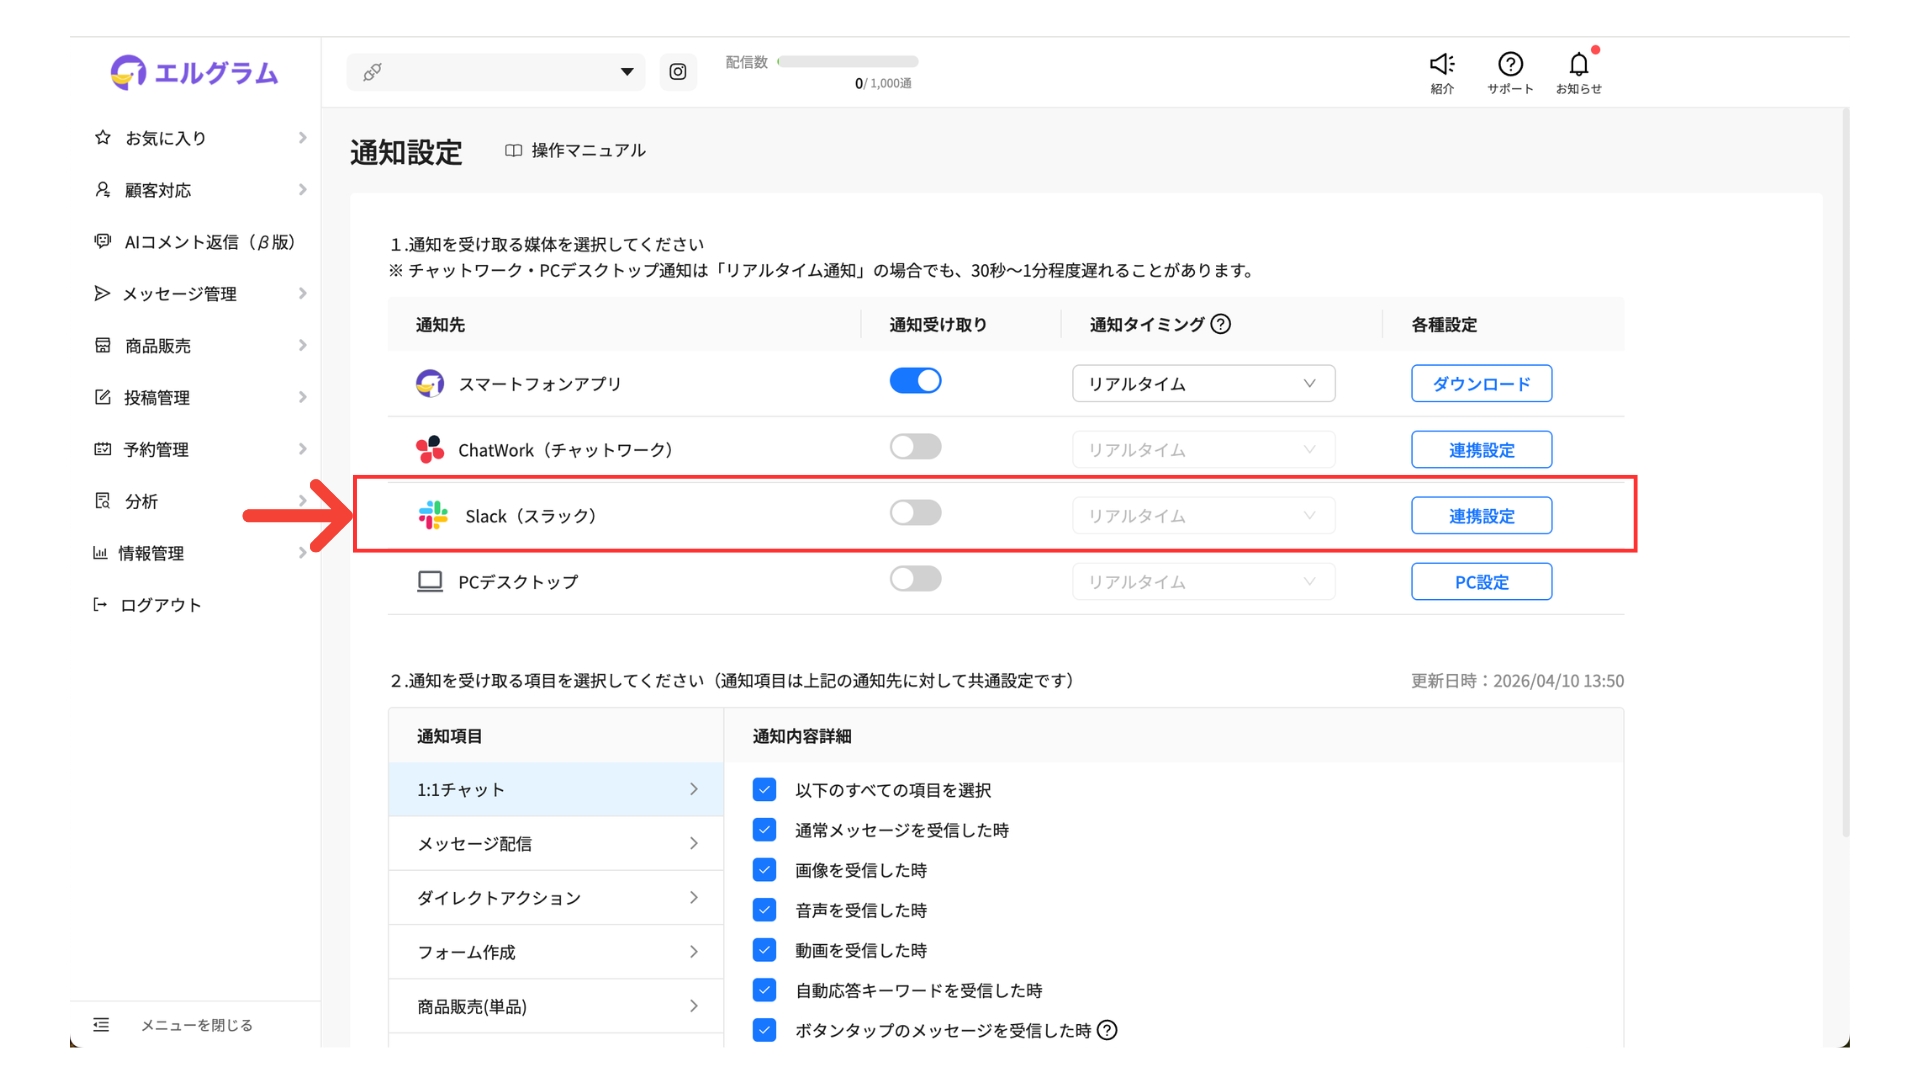The width and height of the screenshot is (1920, 1080).
Task: Expand 投稿管理 submenu chevron
Action: pos(302,397)
